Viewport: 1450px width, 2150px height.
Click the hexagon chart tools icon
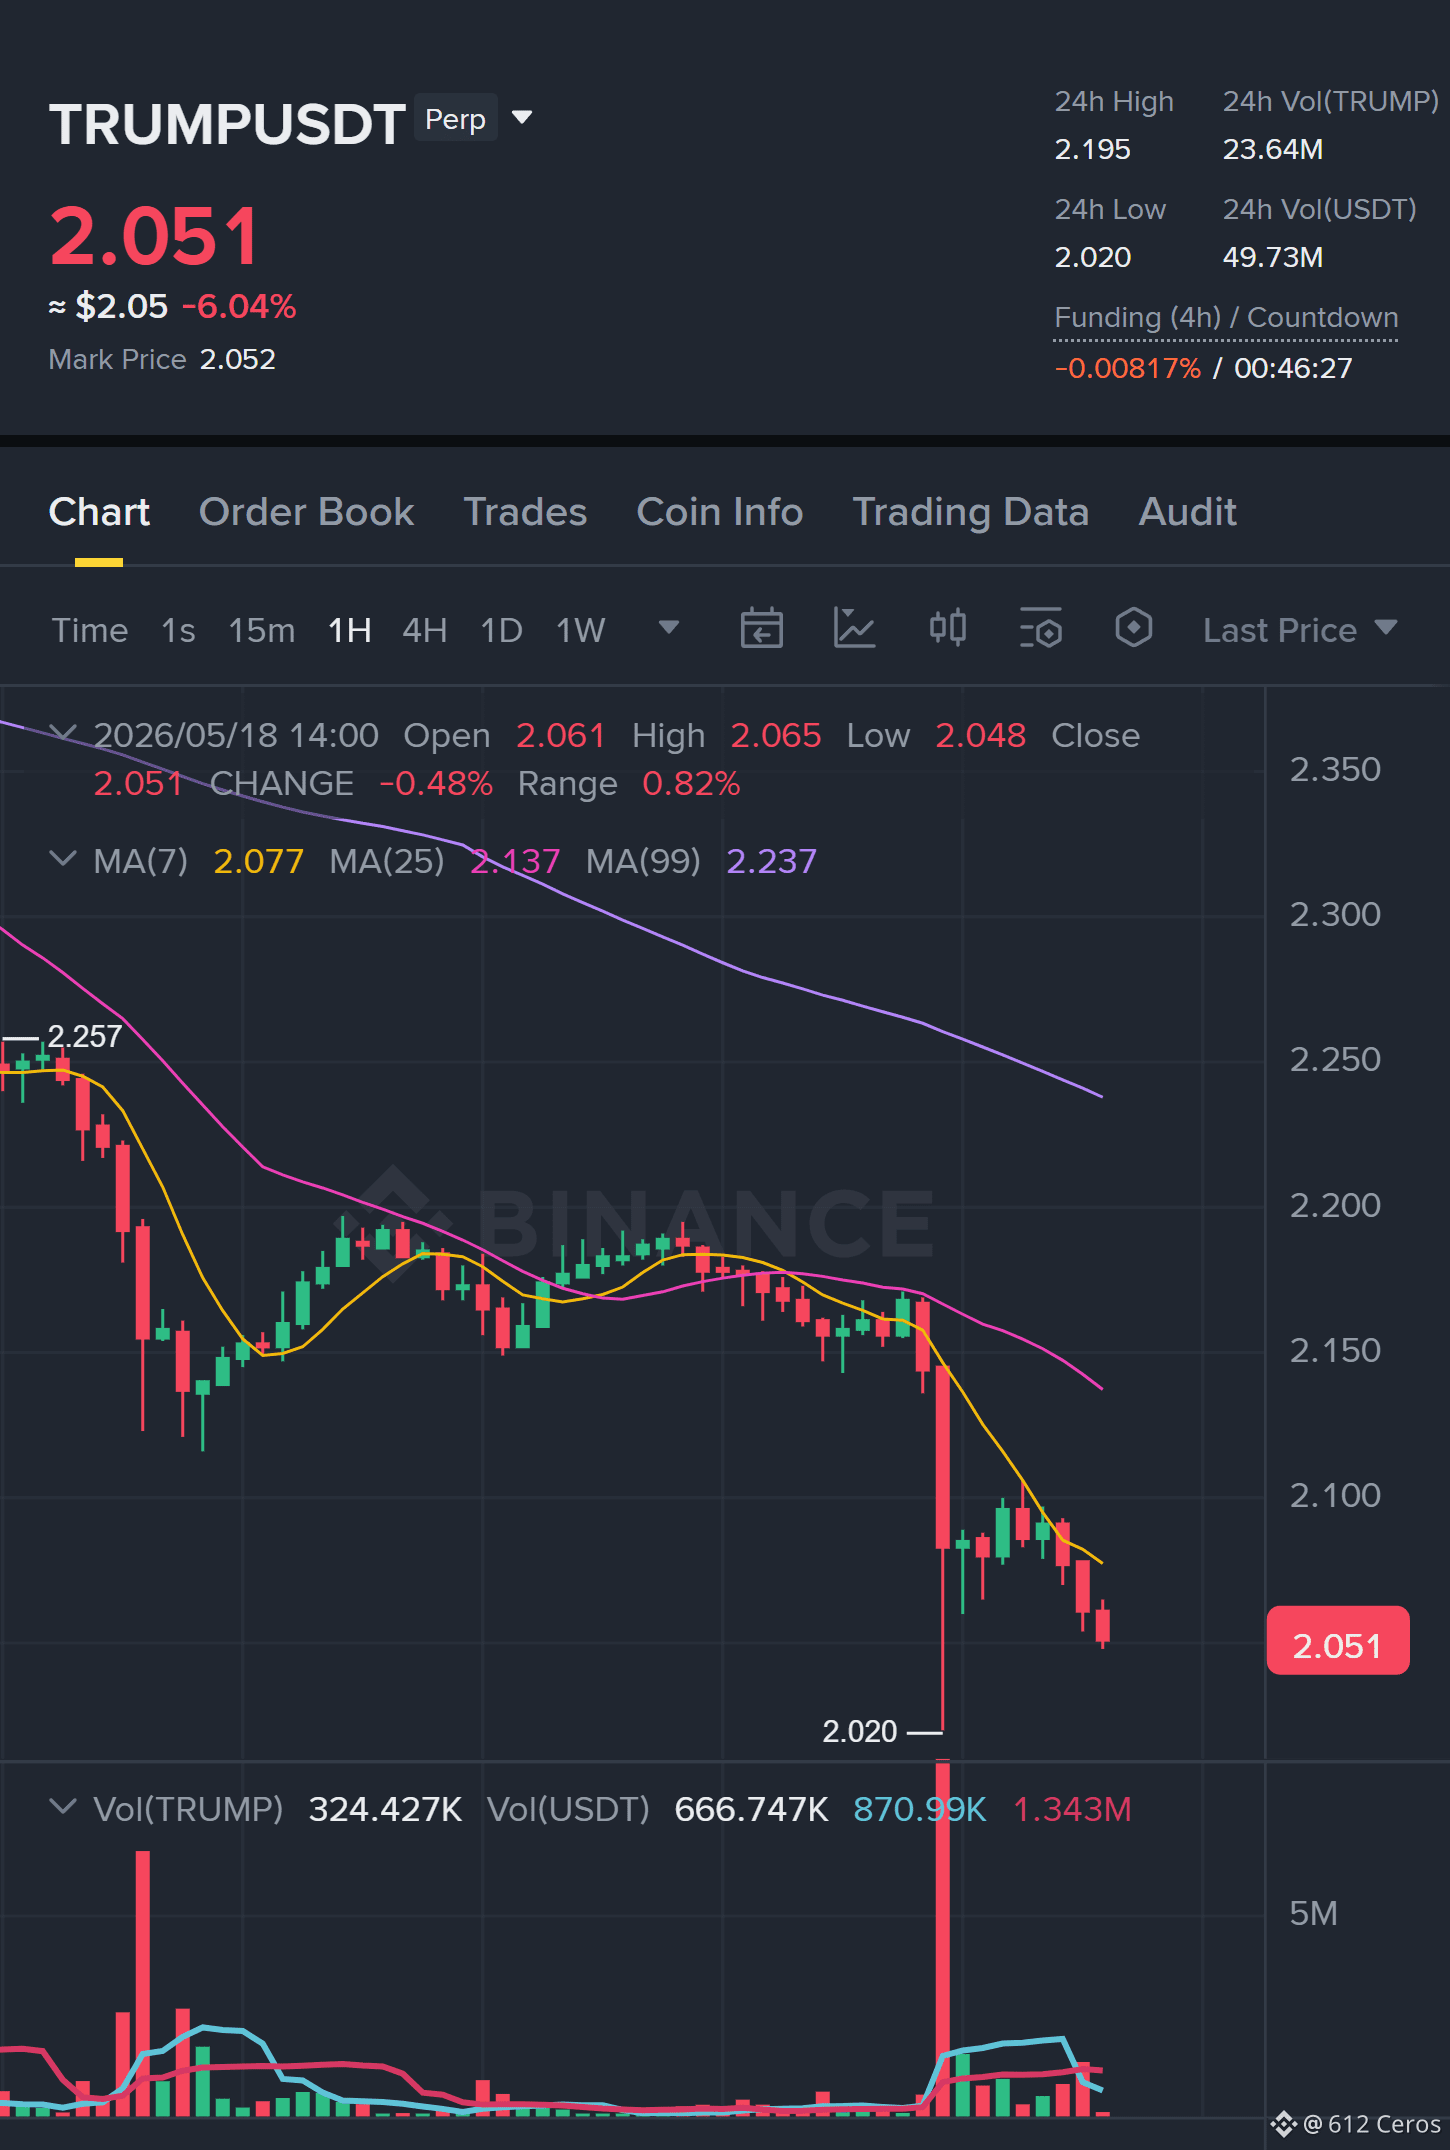1133,629
